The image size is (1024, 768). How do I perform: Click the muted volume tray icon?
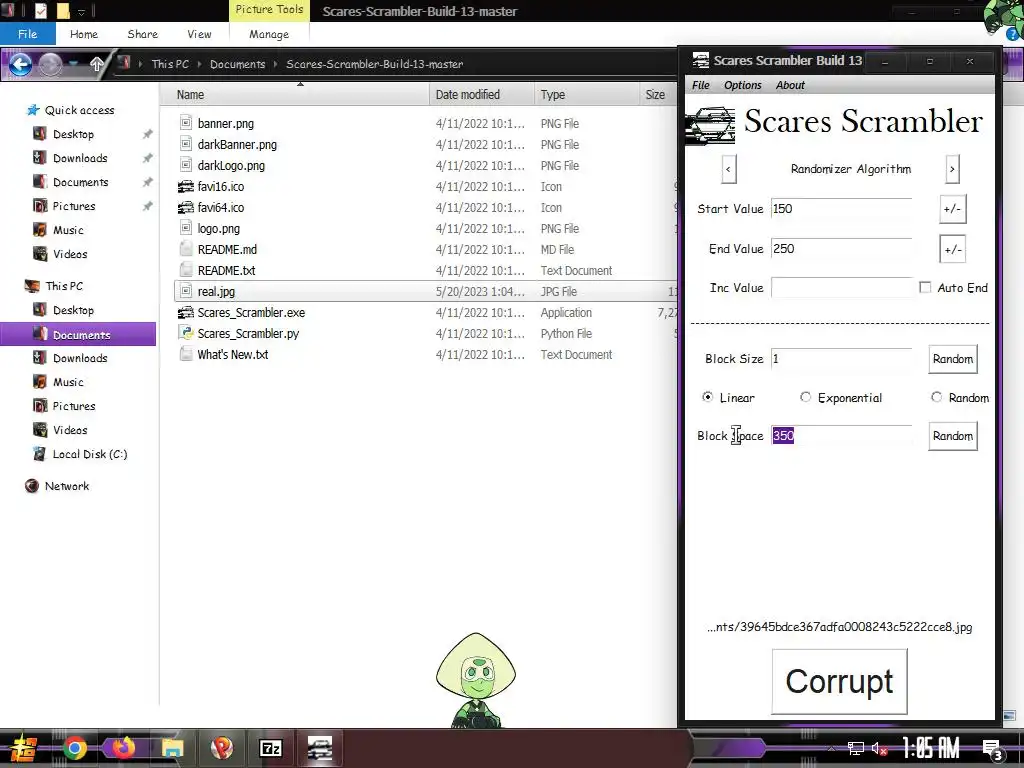(879, 748)
